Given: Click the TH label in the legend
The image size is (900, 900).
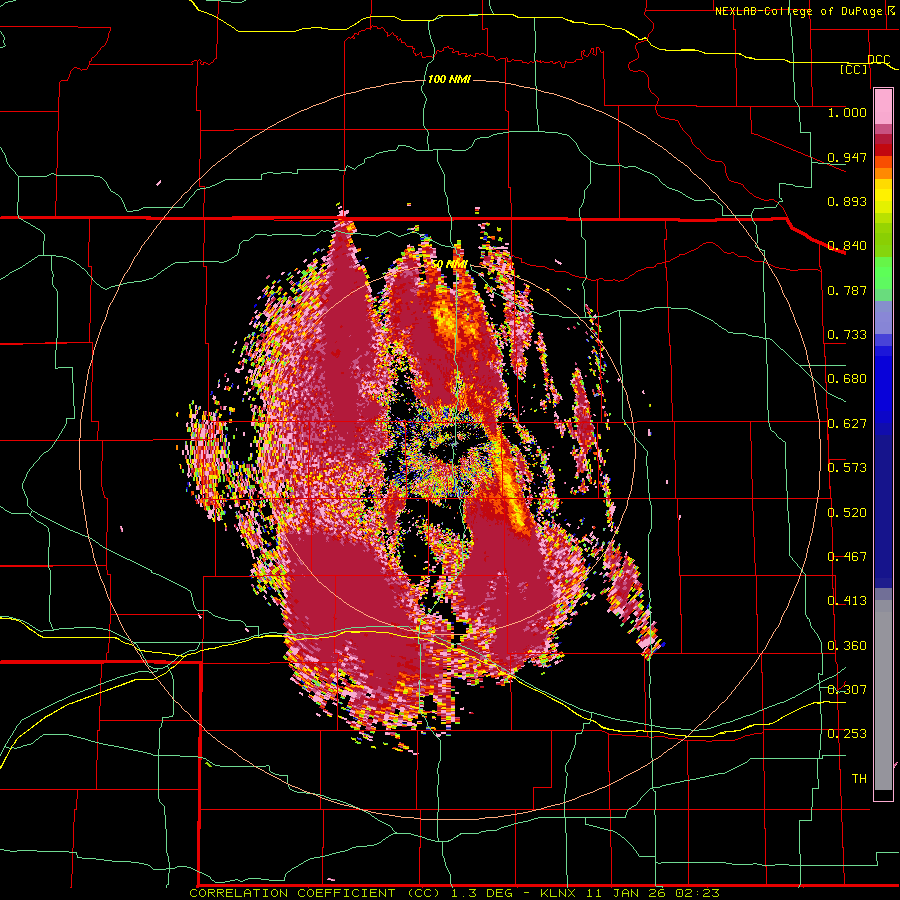Looking at the screenshot, I should tap(859, 778).
